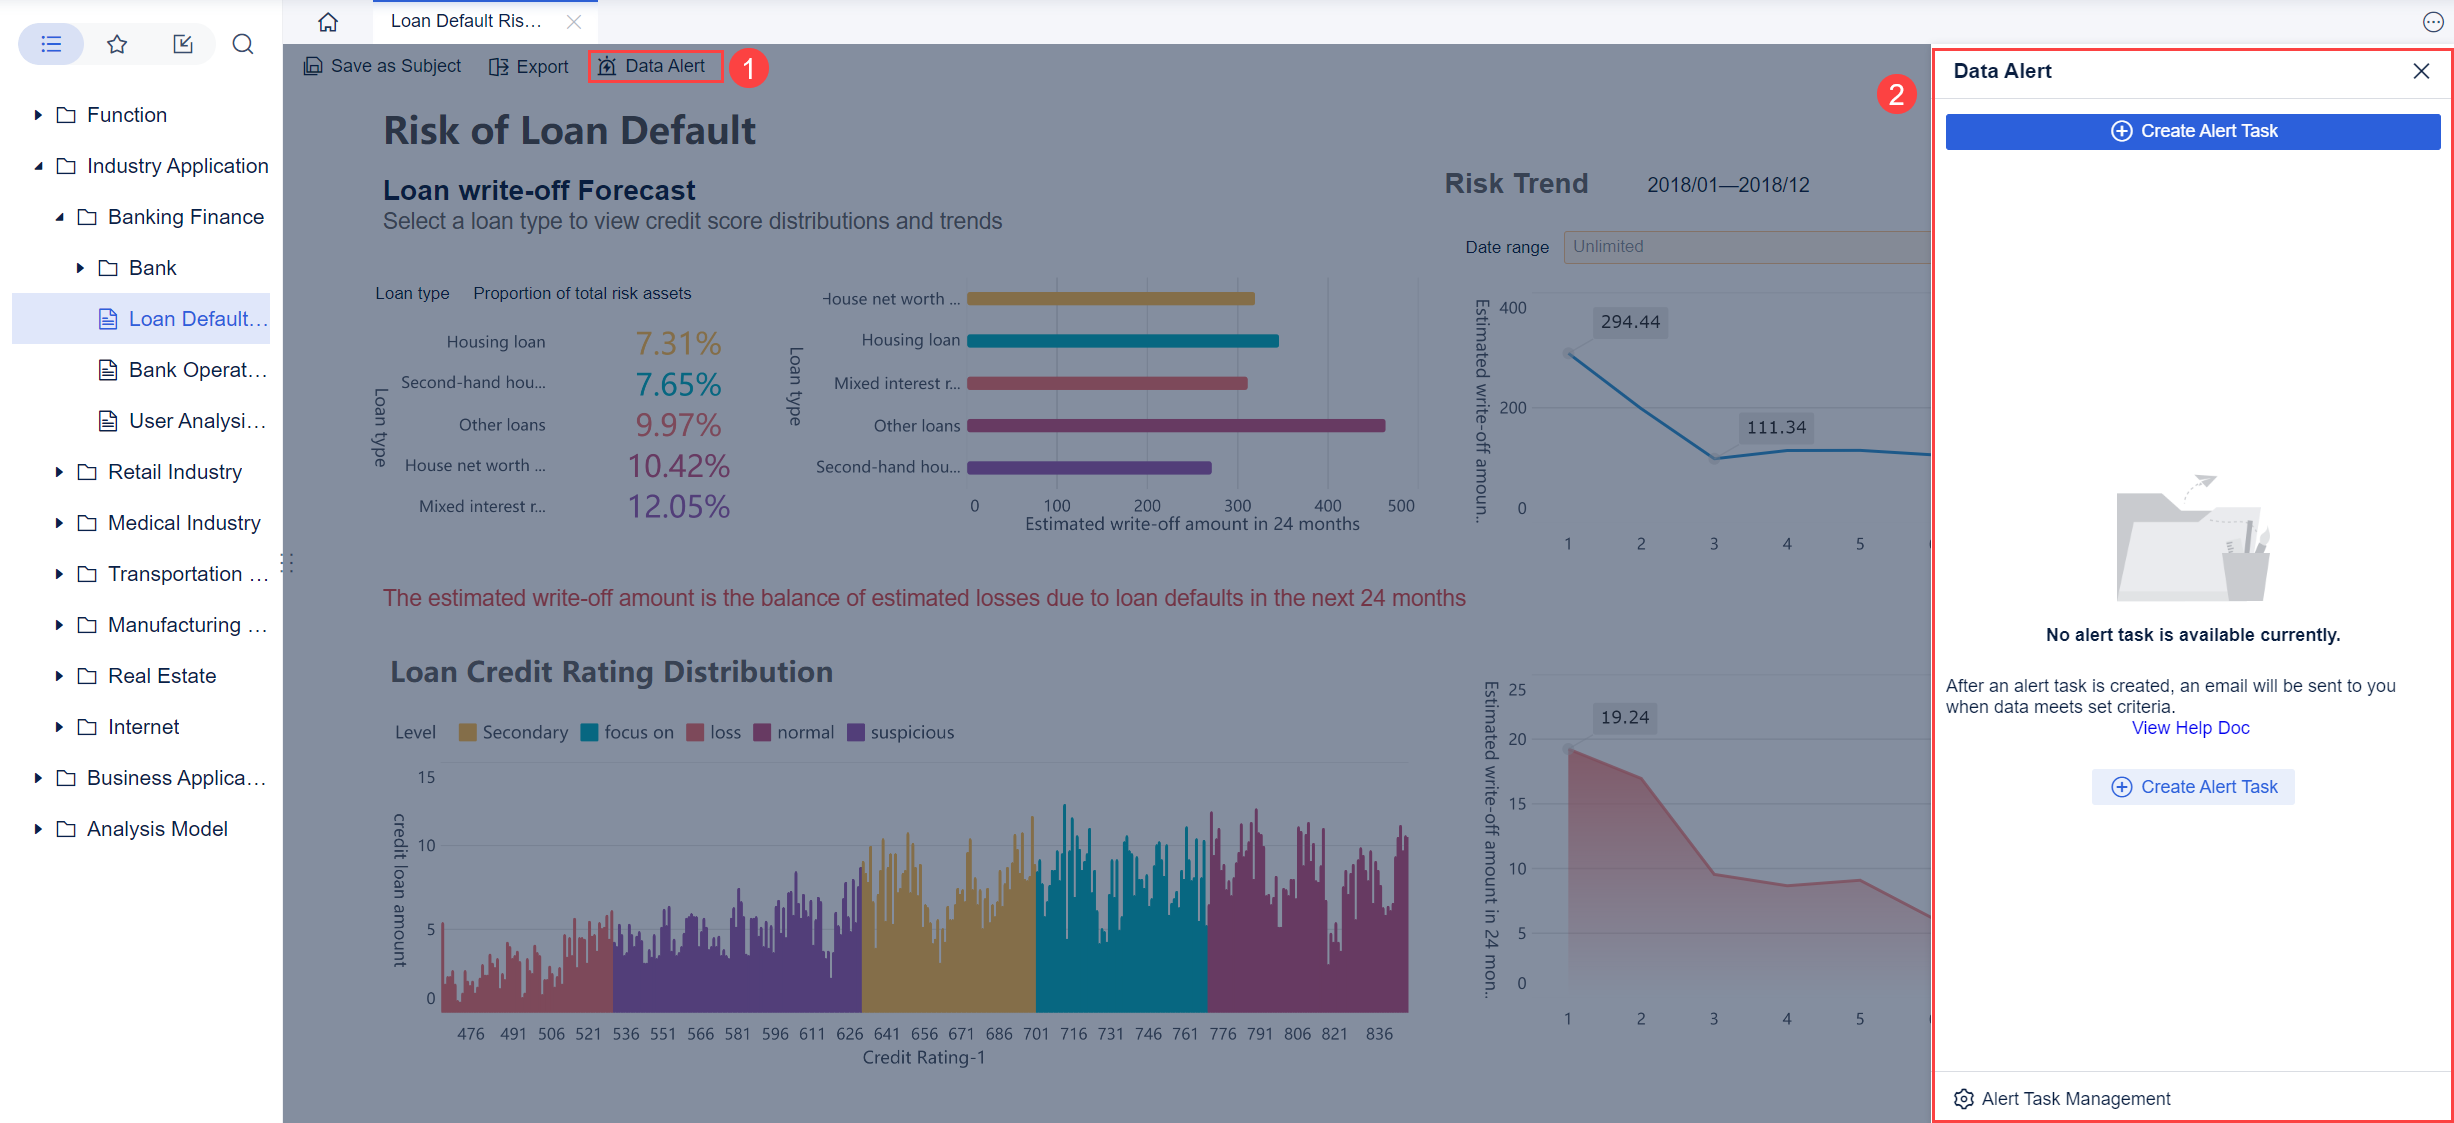Viewport: 2454px width, 1123px height.
Task: Open the search icon in sidebar
Action: click(242, 44)
